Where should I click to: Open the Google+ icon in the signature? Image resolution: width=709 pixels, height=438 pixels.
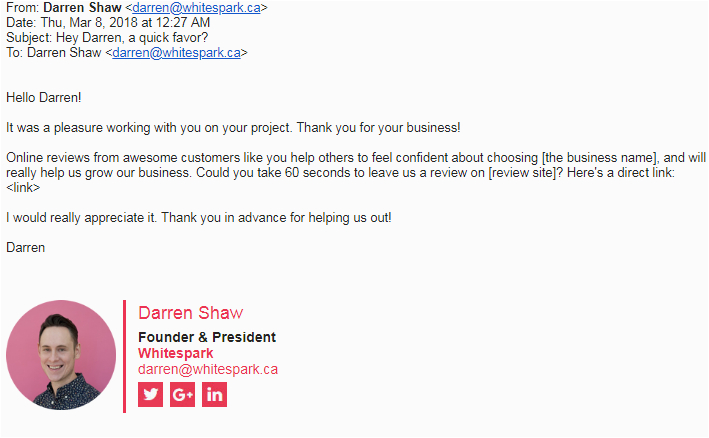(183, 395)
